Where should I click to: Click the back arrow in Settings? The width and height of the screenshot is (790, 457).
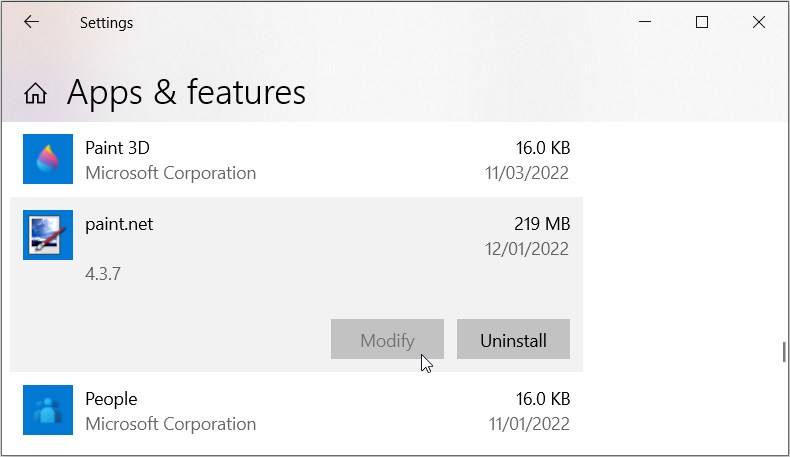(x=32, y=22)
